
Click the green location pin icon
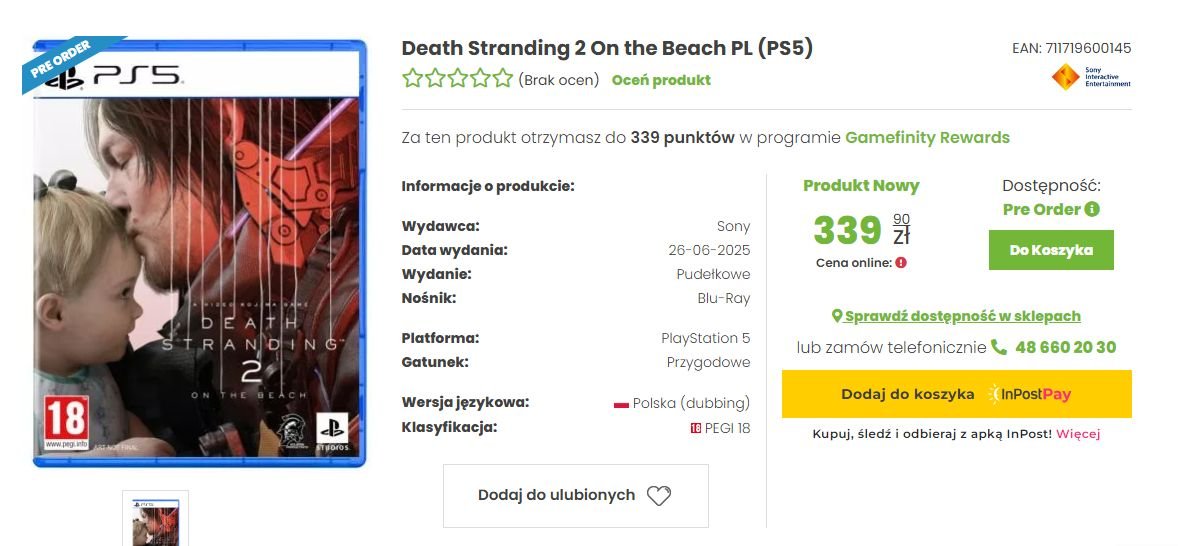[837, 316]
